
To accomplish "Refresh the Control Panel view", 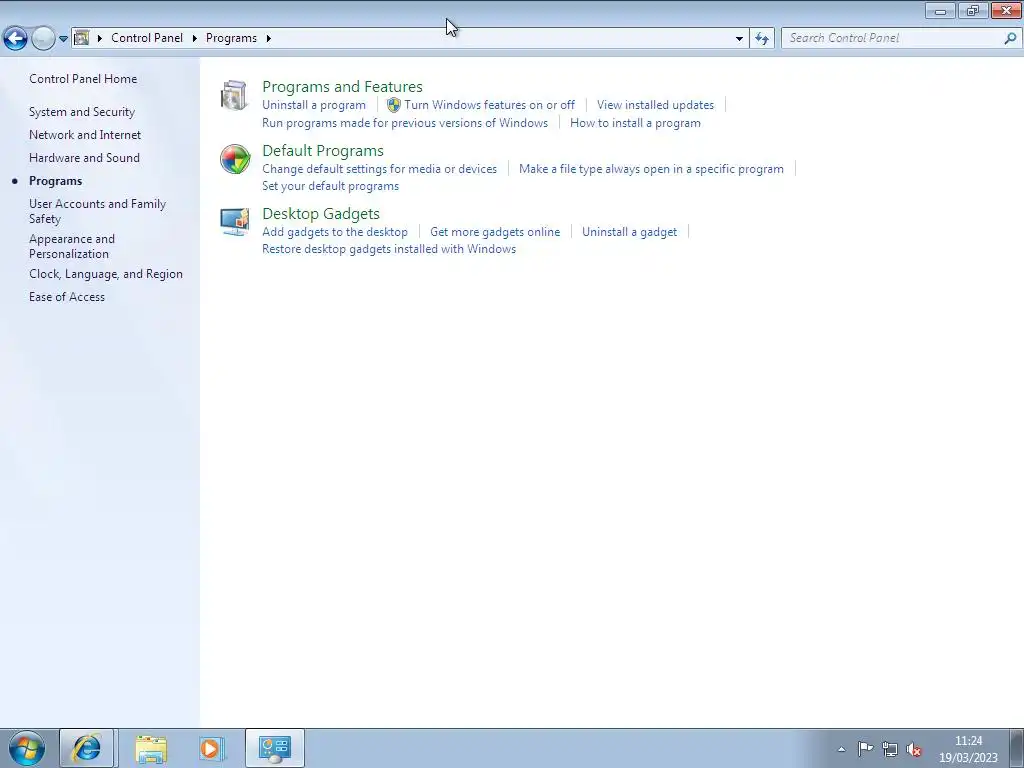I will (x=761, y=39).
